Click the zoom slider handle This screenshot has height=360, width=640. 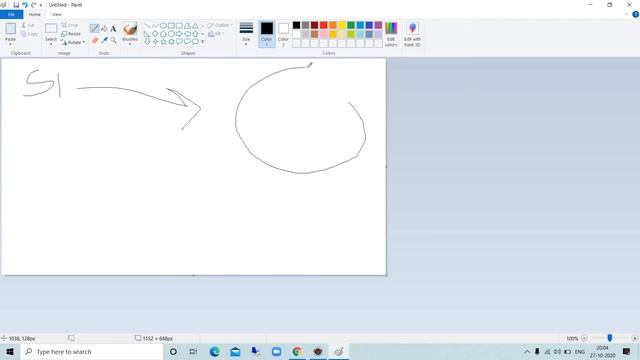[x=609, y=338]
